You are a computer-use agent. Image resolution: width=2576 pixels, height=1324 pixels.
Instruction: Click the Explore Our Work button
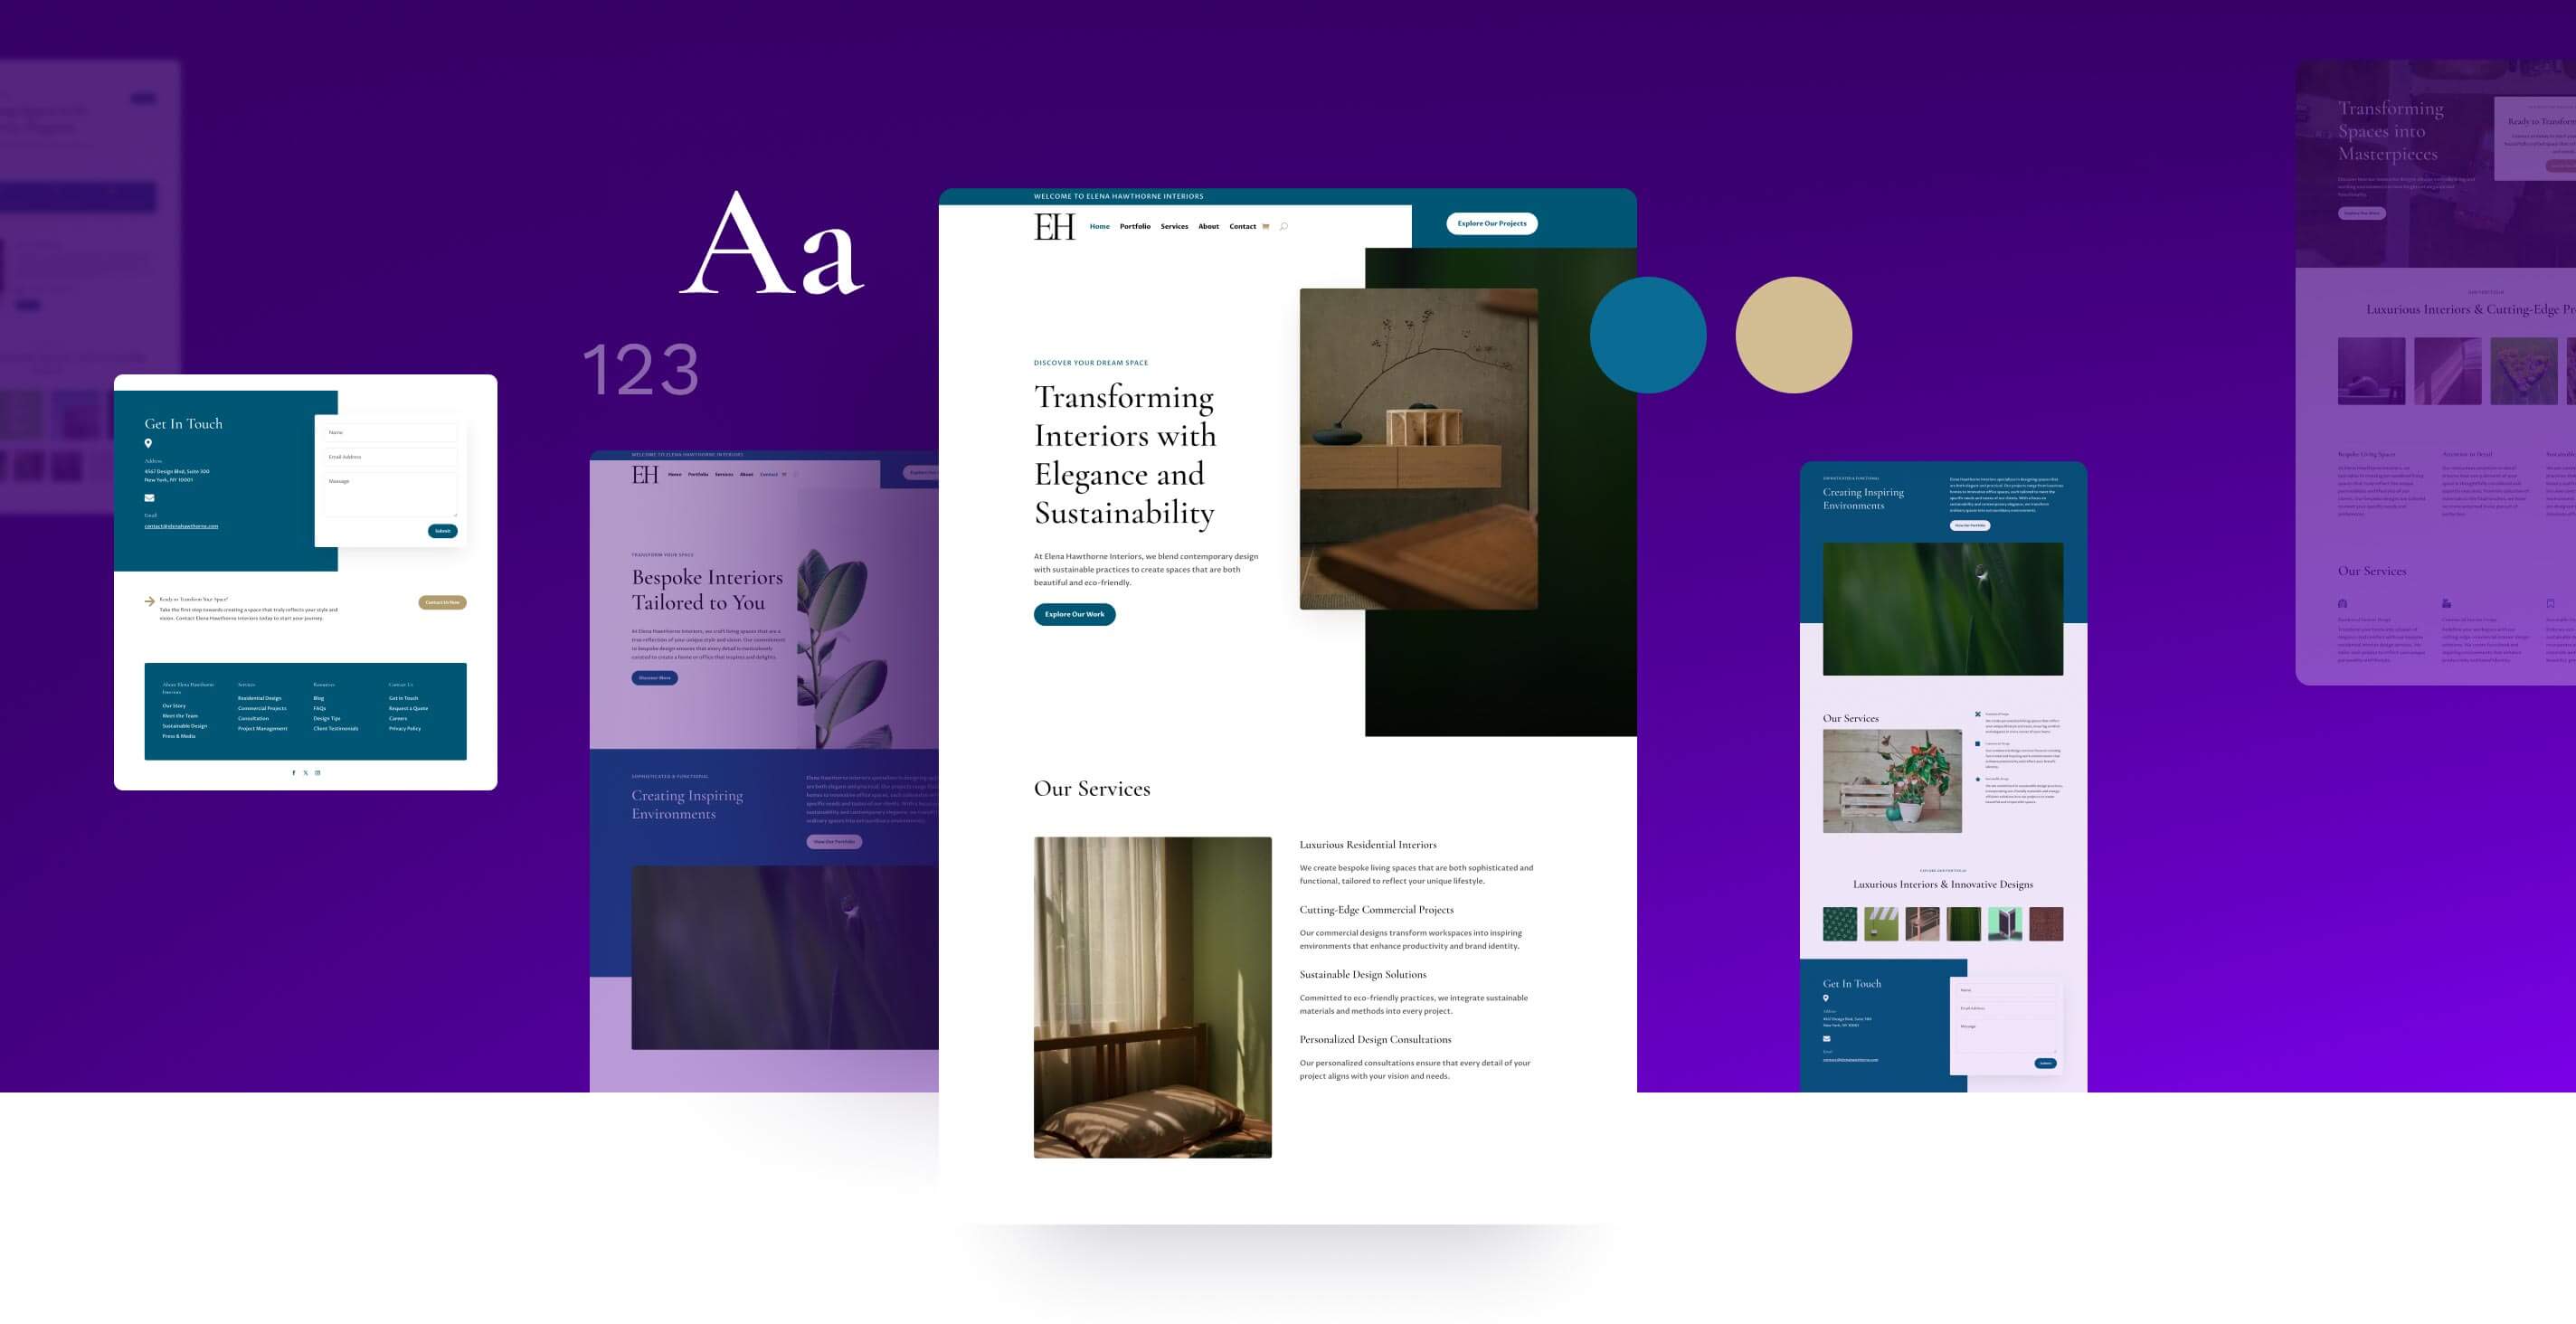tap(1074, 613)
